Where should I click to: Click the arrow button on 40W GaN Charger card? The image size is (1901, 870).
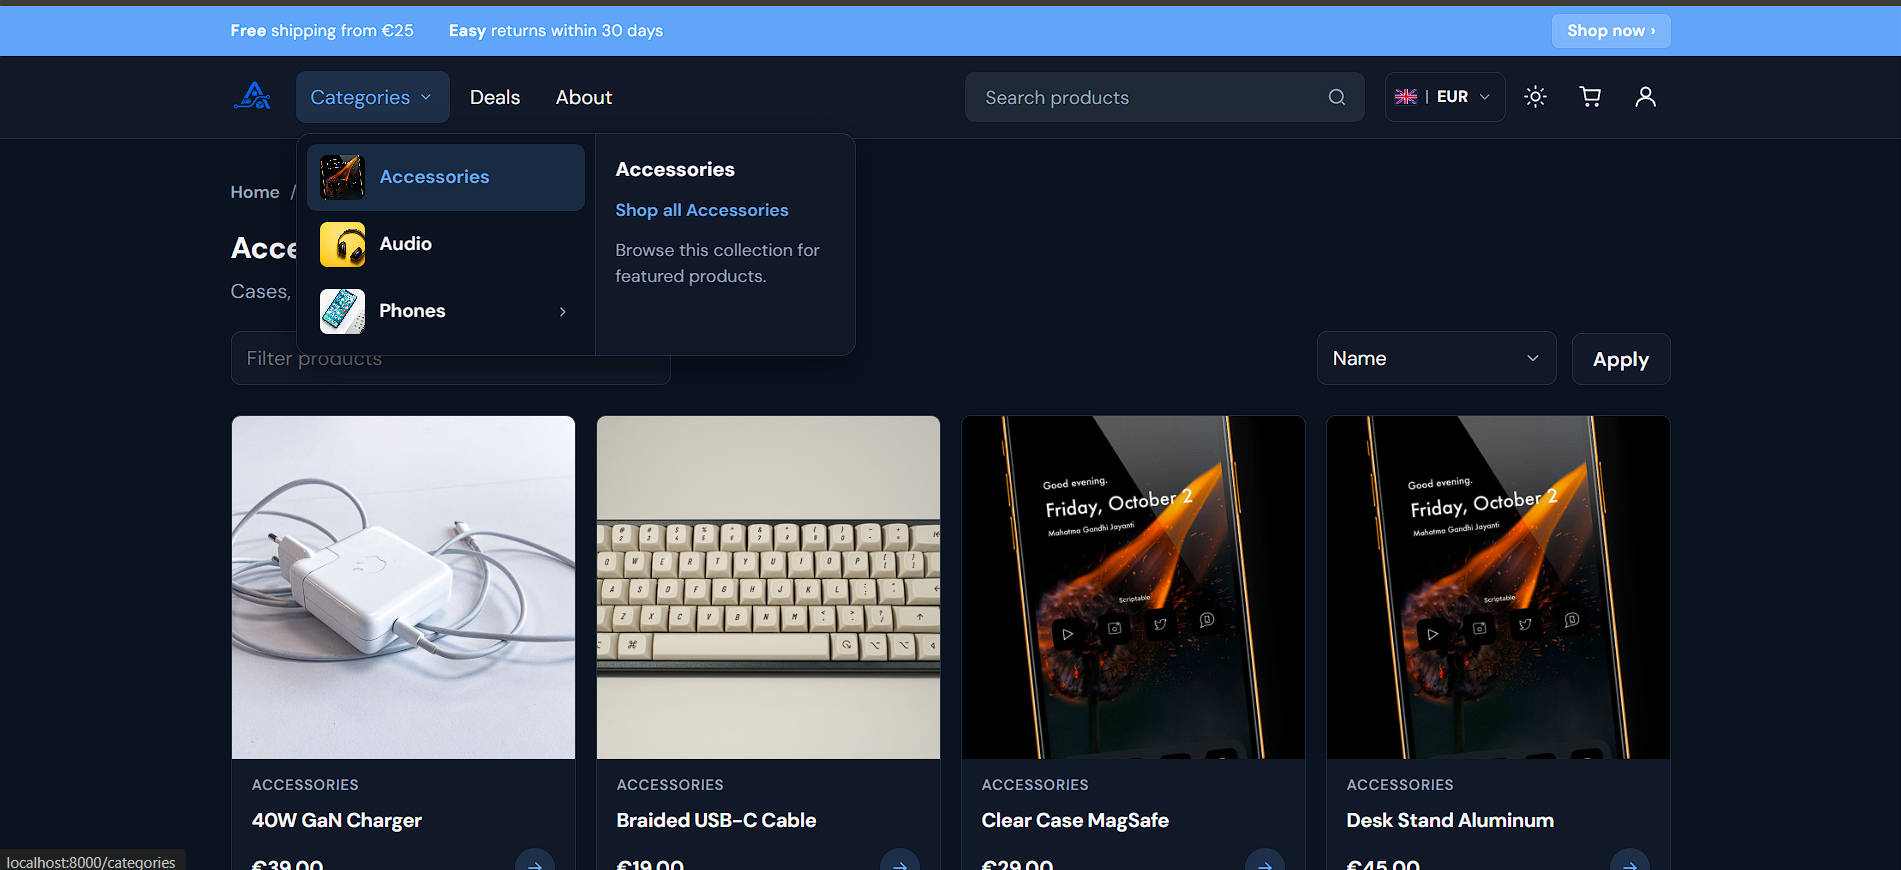(x=535, y=862)
